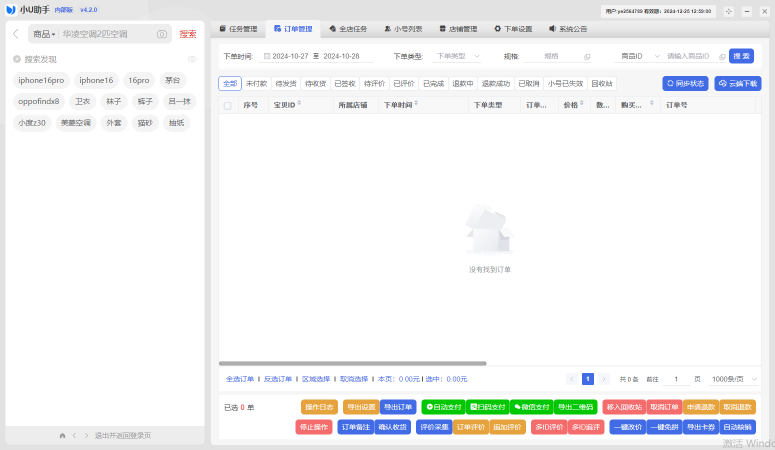775x450 pixels.
Task: Open the 下单类型 dropdown
Action: [x=459, y=57]
